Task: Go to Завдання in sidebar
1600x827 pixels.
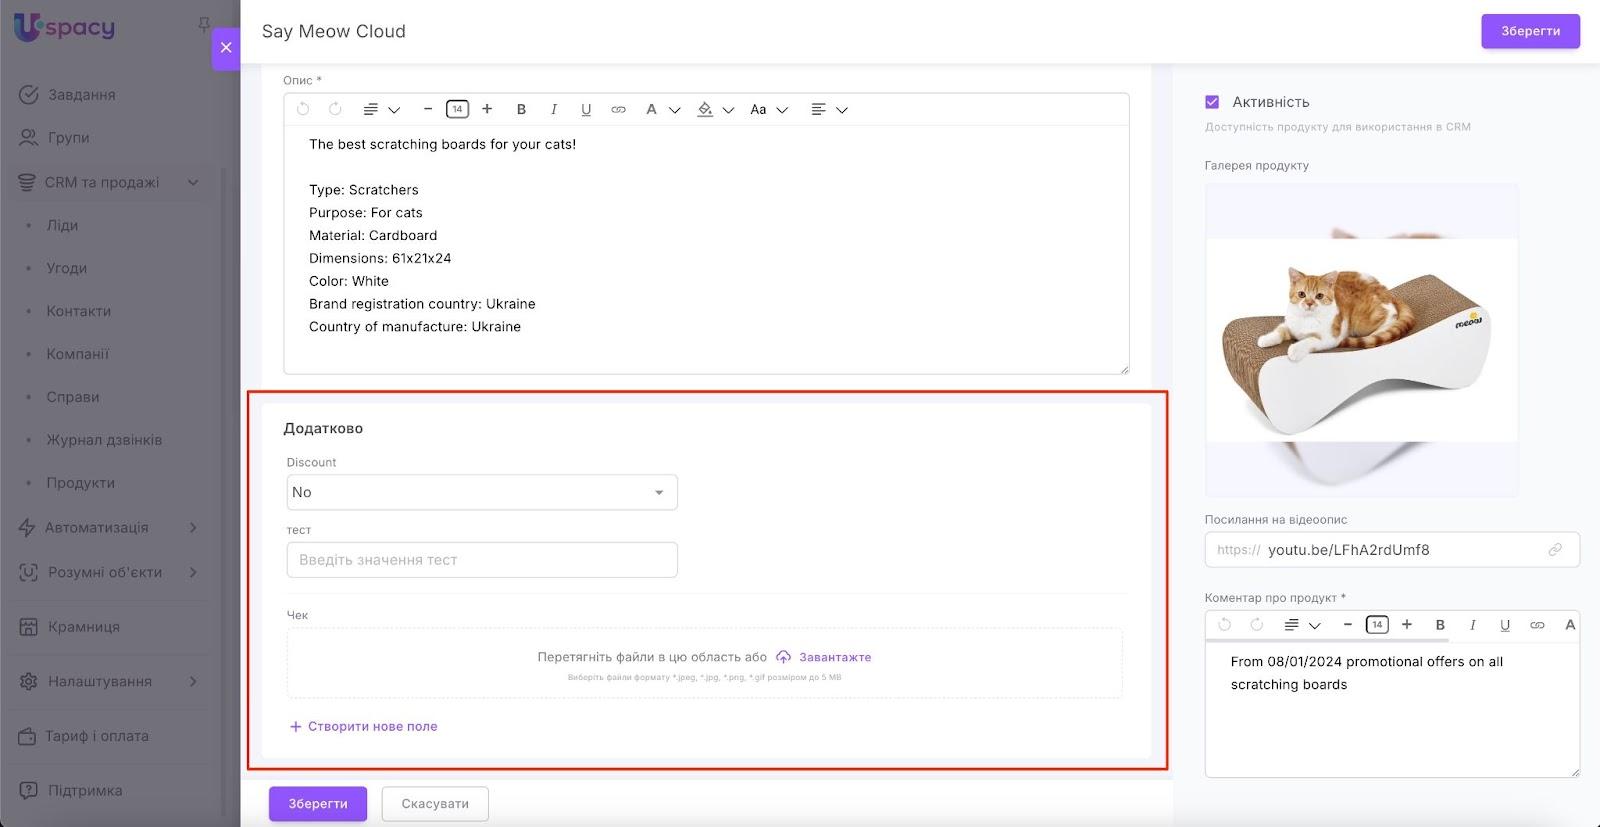Action: [x=81, y=95]
